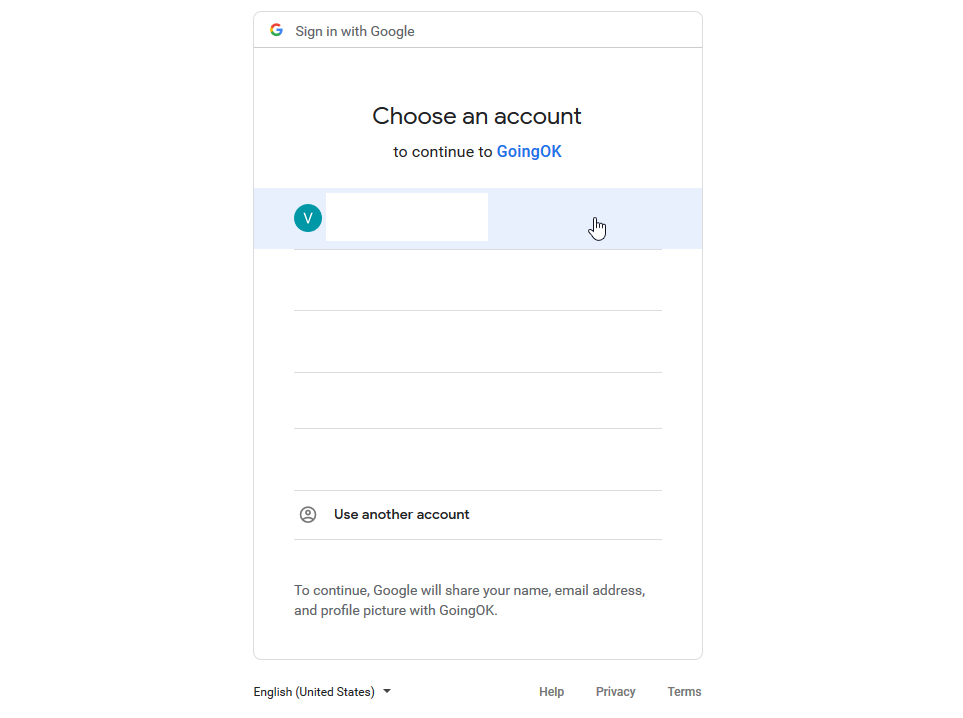
Task: Click the redacted account name box
Action: 407,217
